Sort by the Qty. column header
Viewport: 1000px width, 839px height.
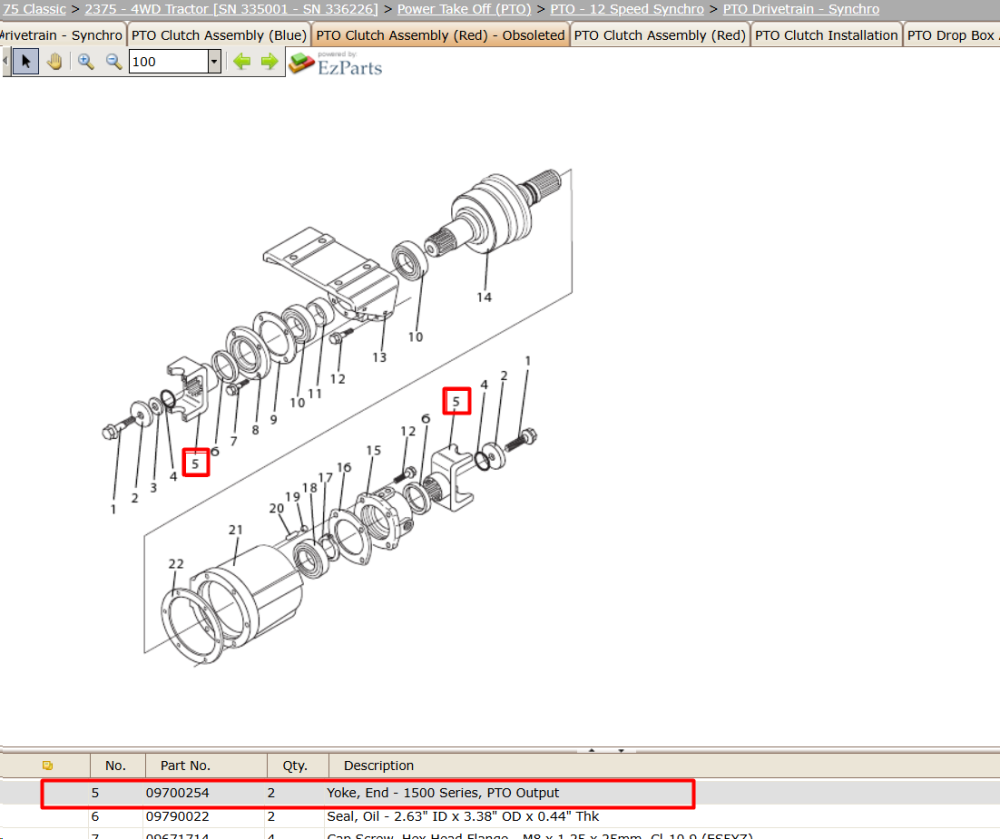point(297,766)
